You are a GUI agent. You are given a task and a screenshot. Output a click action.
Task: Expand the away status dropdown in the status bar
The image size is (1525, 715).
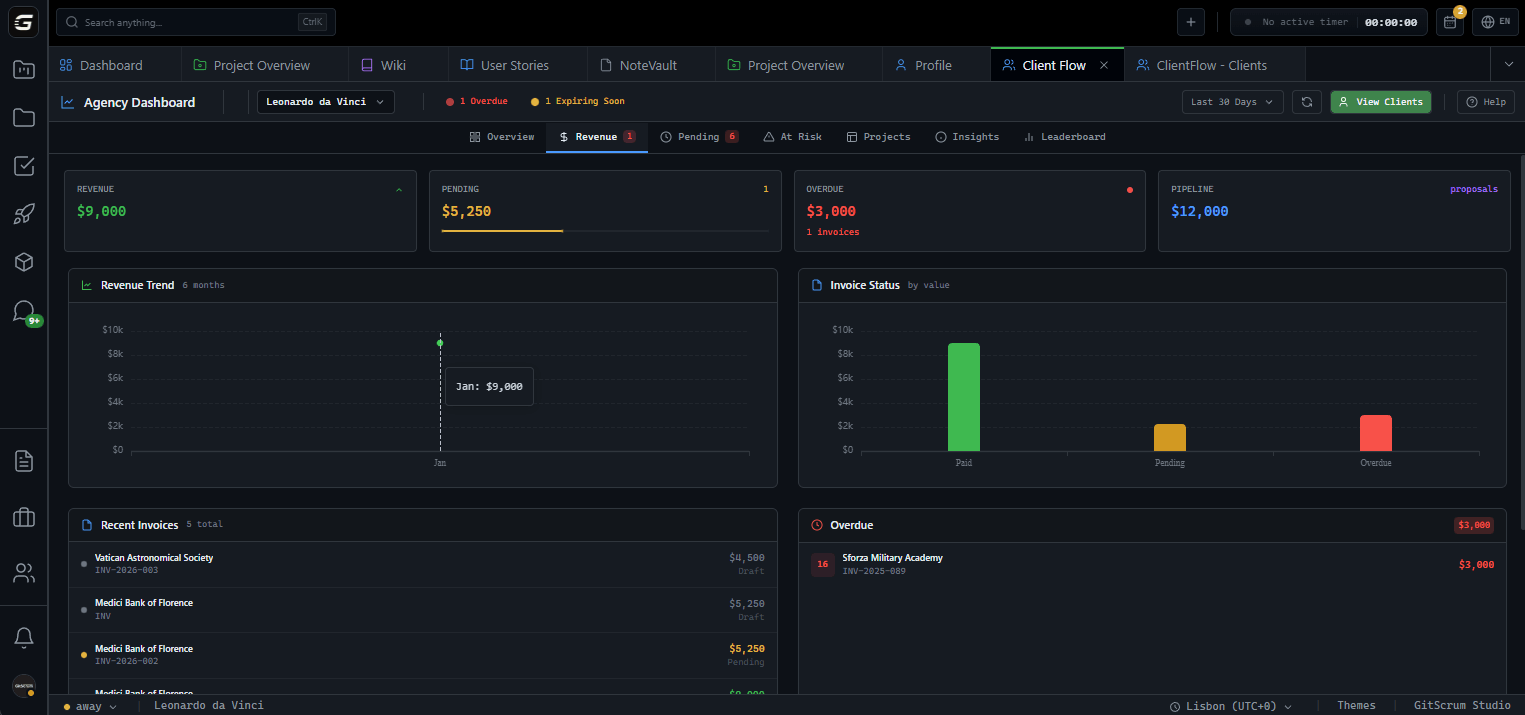point(89,705)
